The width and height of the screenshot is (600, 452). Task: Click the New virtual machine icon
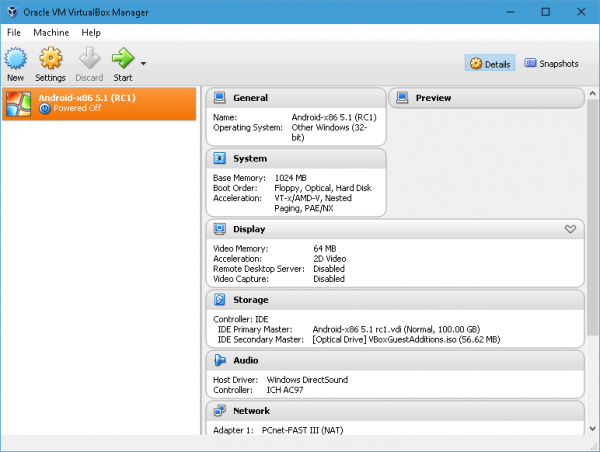pos(16,59)
